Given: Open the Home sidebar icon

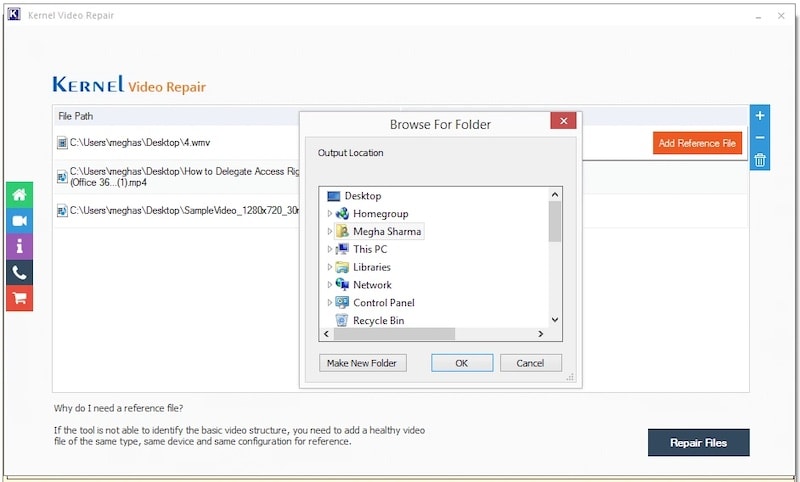Looking at the screenshot, I should coord(19,195).
